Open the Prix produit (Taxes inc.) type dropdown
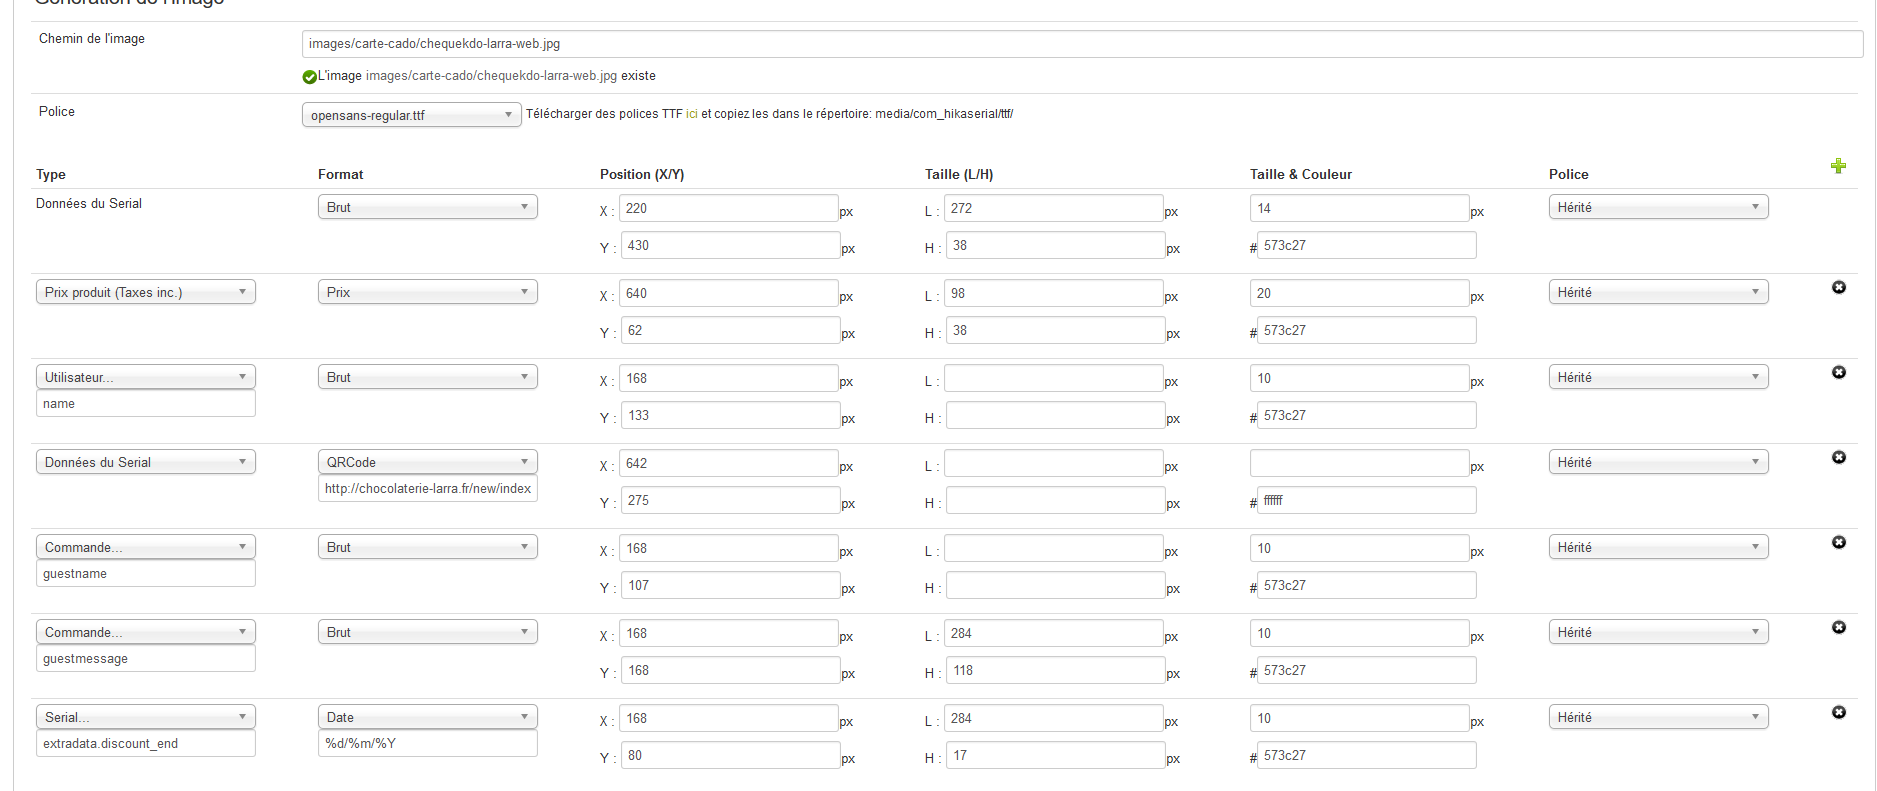 pos(146,292)
